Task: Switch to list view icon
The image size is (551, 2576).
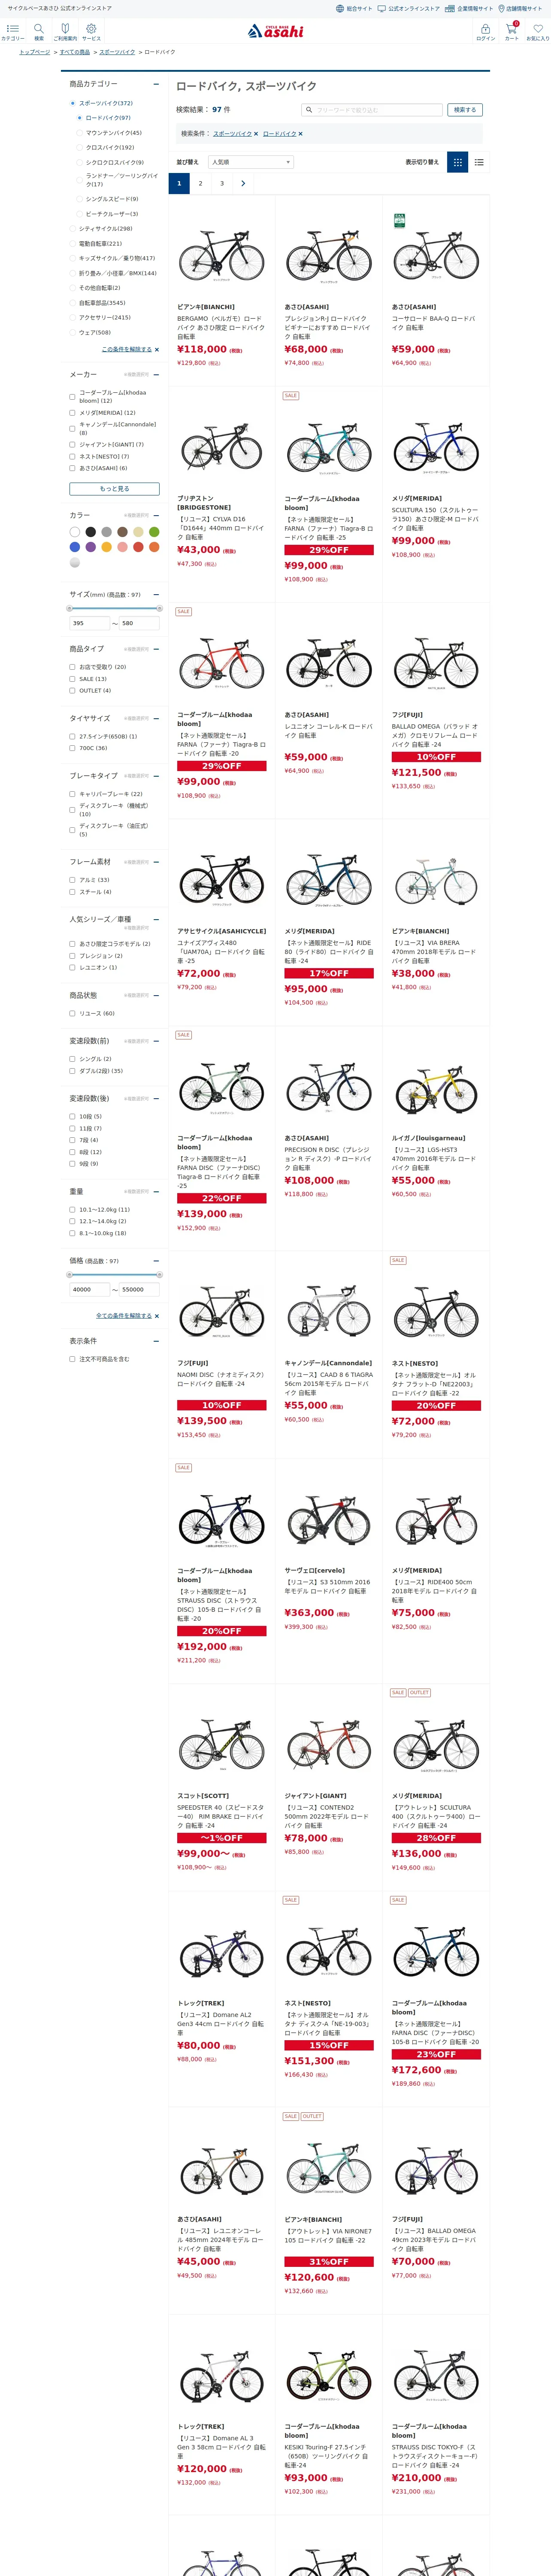Action: tap(479, 162)
